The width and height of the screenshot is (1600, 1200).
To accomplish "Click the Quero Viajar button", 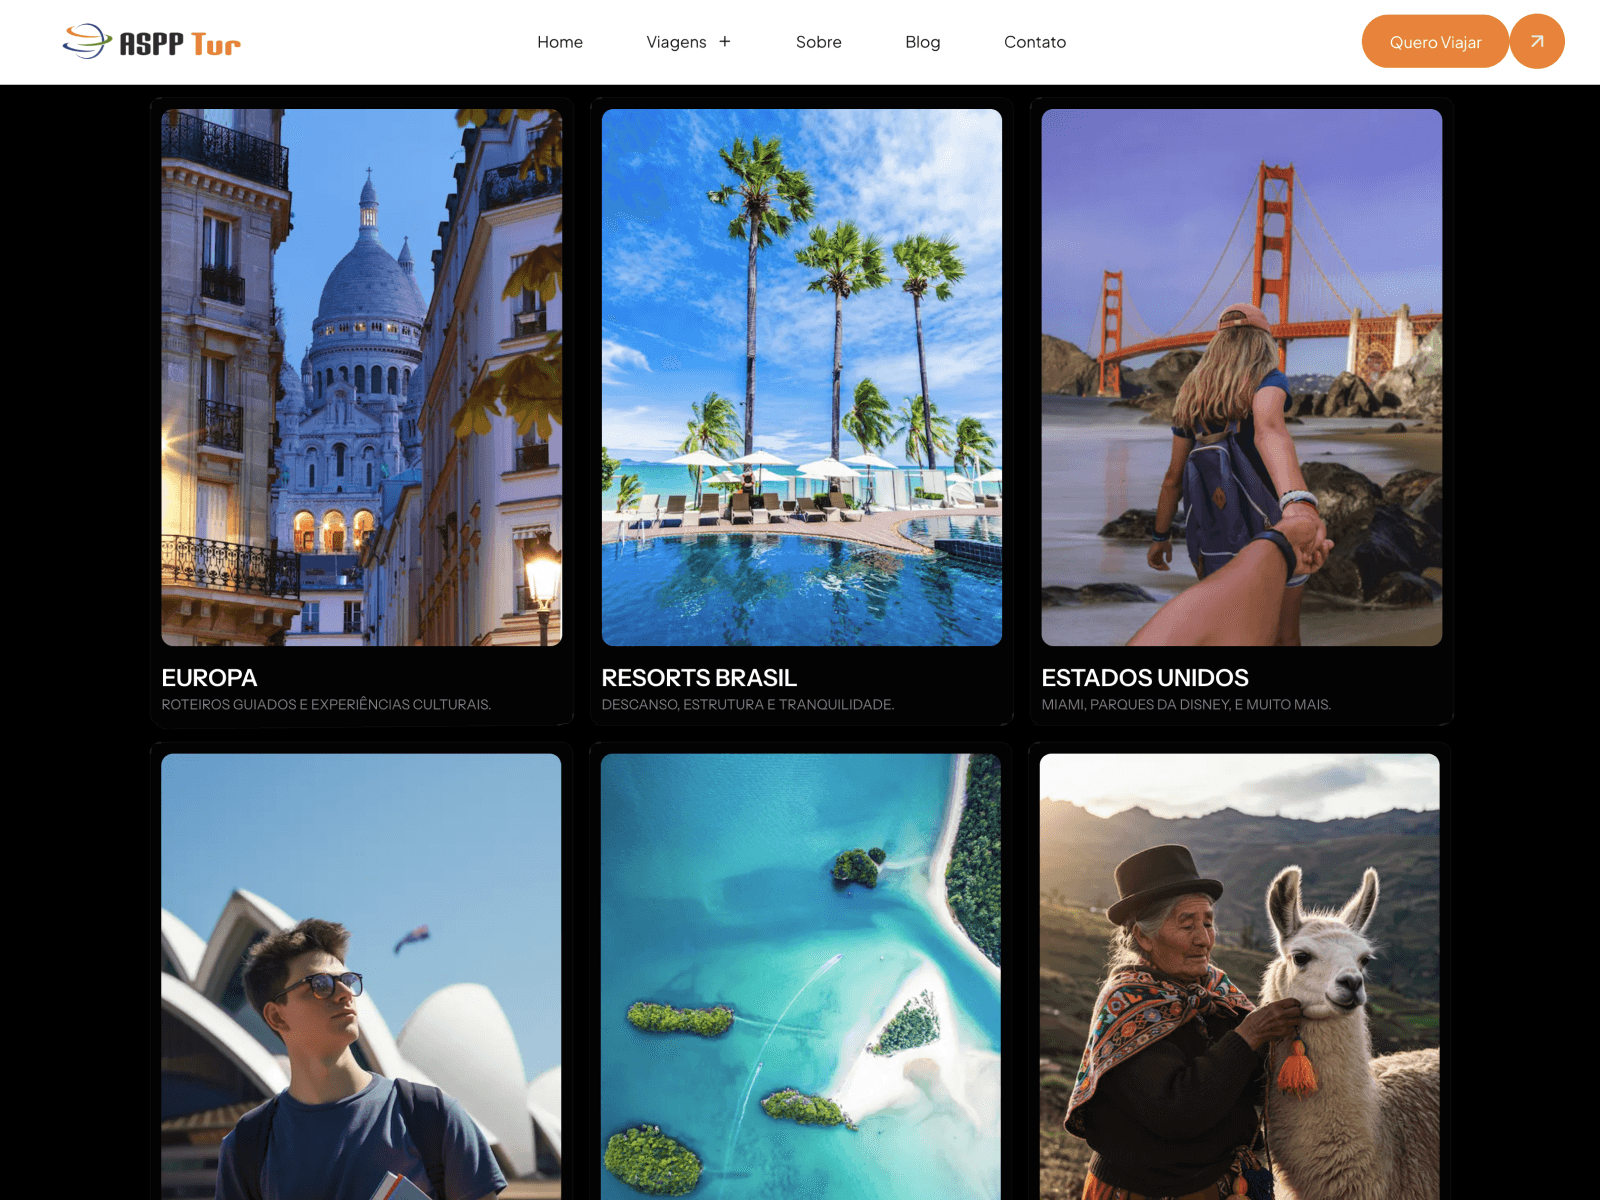I will (x=1435, y=42).
